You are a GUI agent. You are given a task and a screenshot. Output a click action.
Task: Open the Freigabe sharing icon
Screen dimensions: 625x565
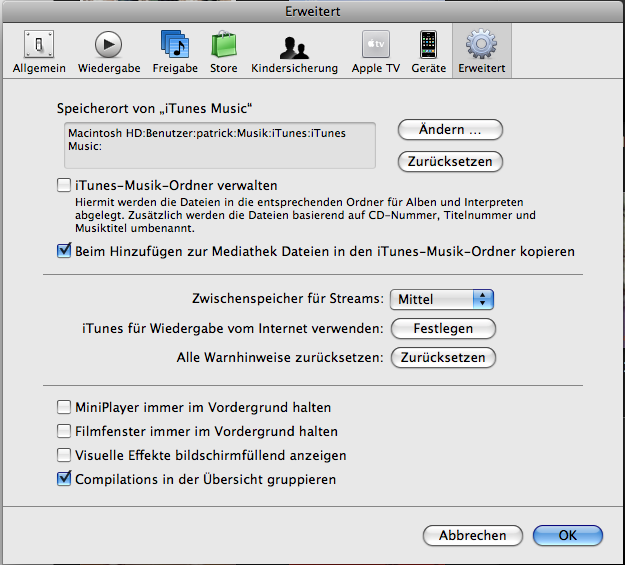coord(175,44)
